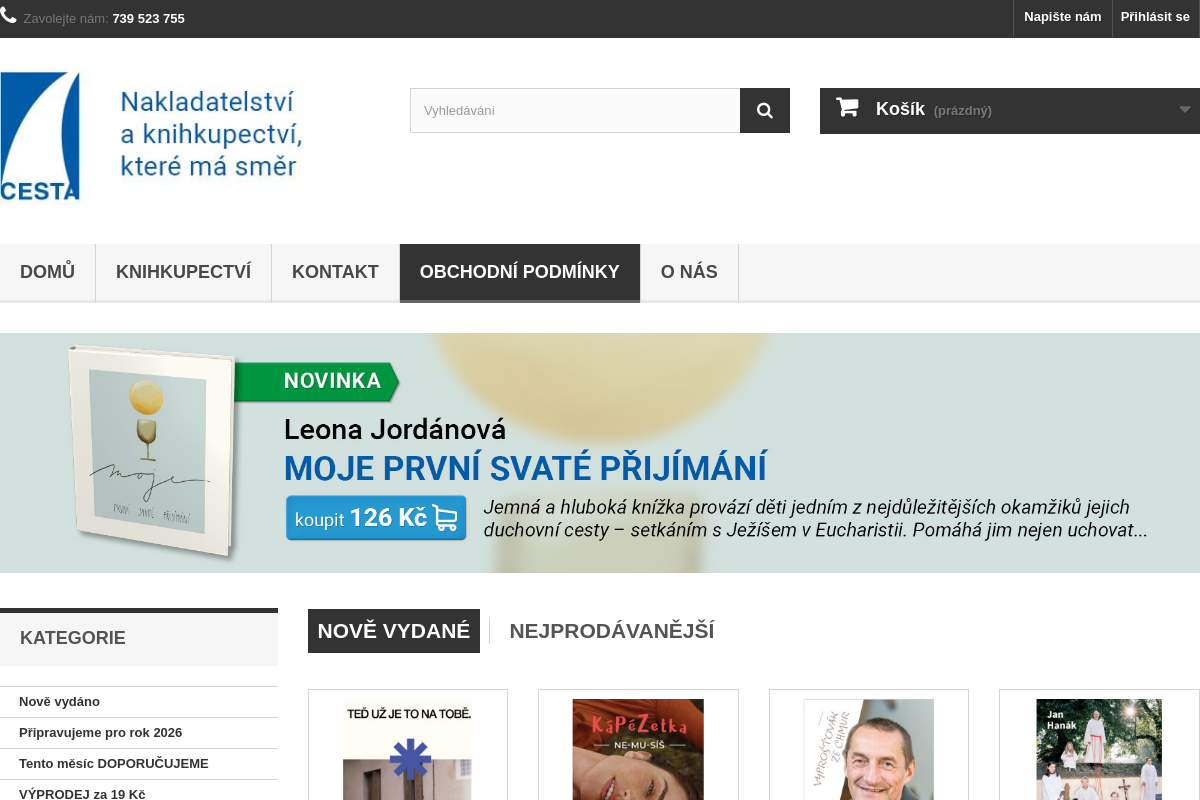Click the phone icon in top bar
Viewport: 1200px width, 800px height.
tap(8, 16)
